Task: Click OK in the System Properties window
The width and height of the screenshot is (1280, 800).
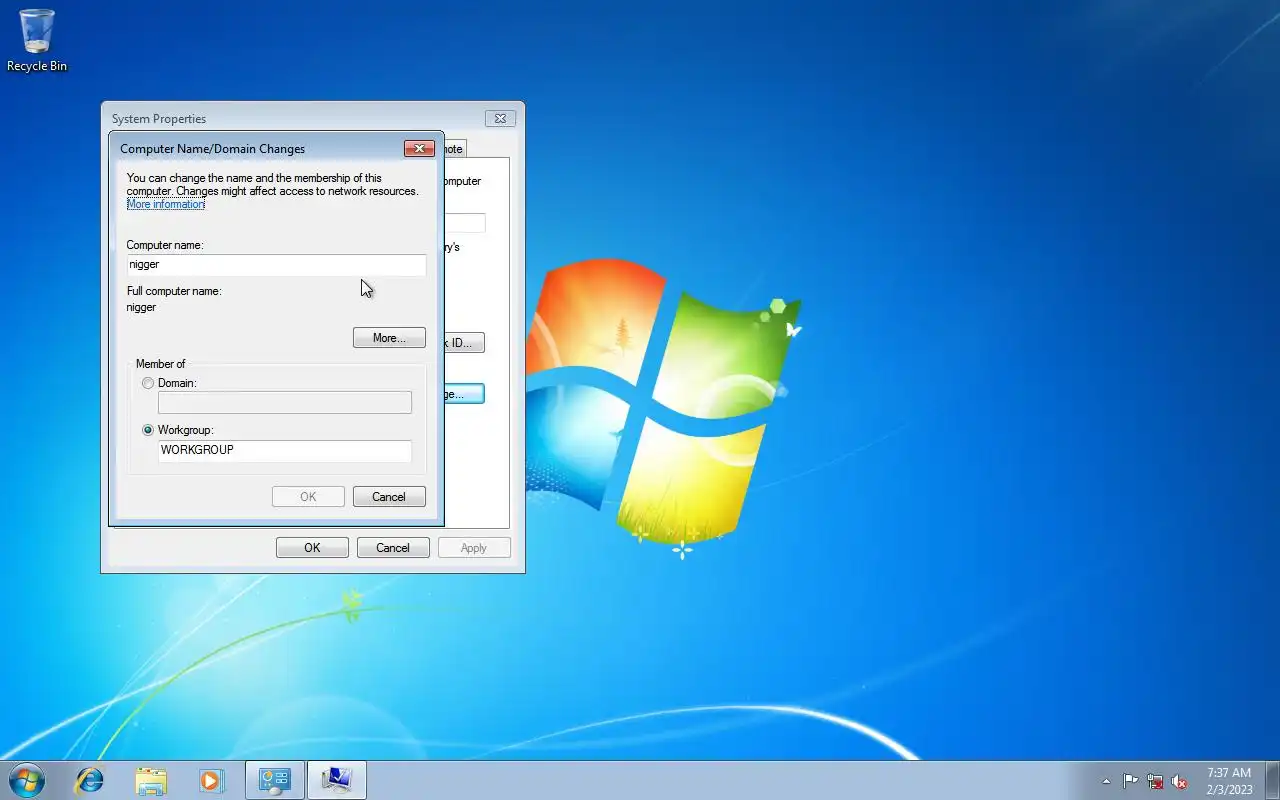Action: pyautogui.click(x=312, y=548)
